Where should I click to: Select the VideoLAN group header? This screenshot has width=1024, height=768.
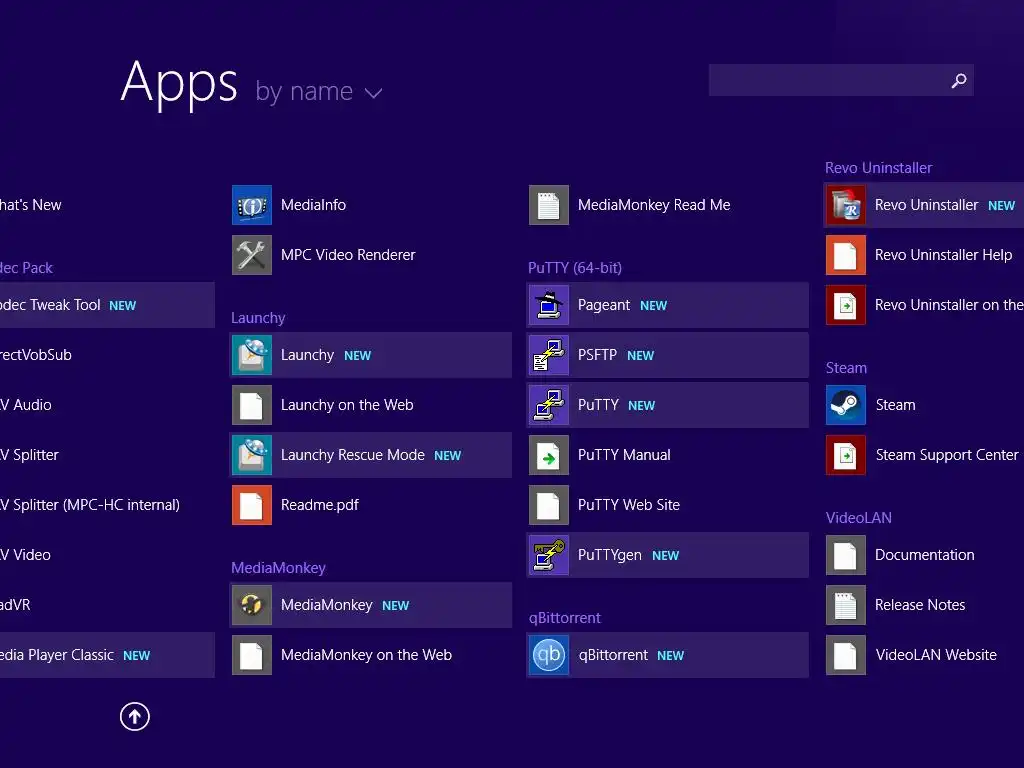(858, 518)
